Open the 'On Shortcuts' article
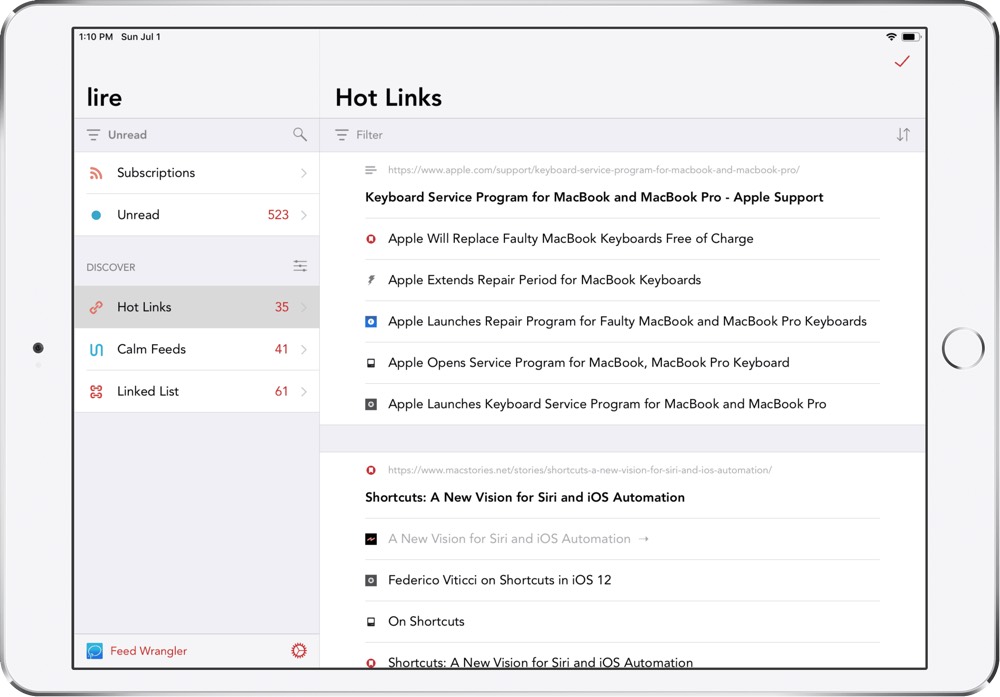 [427, 622]
